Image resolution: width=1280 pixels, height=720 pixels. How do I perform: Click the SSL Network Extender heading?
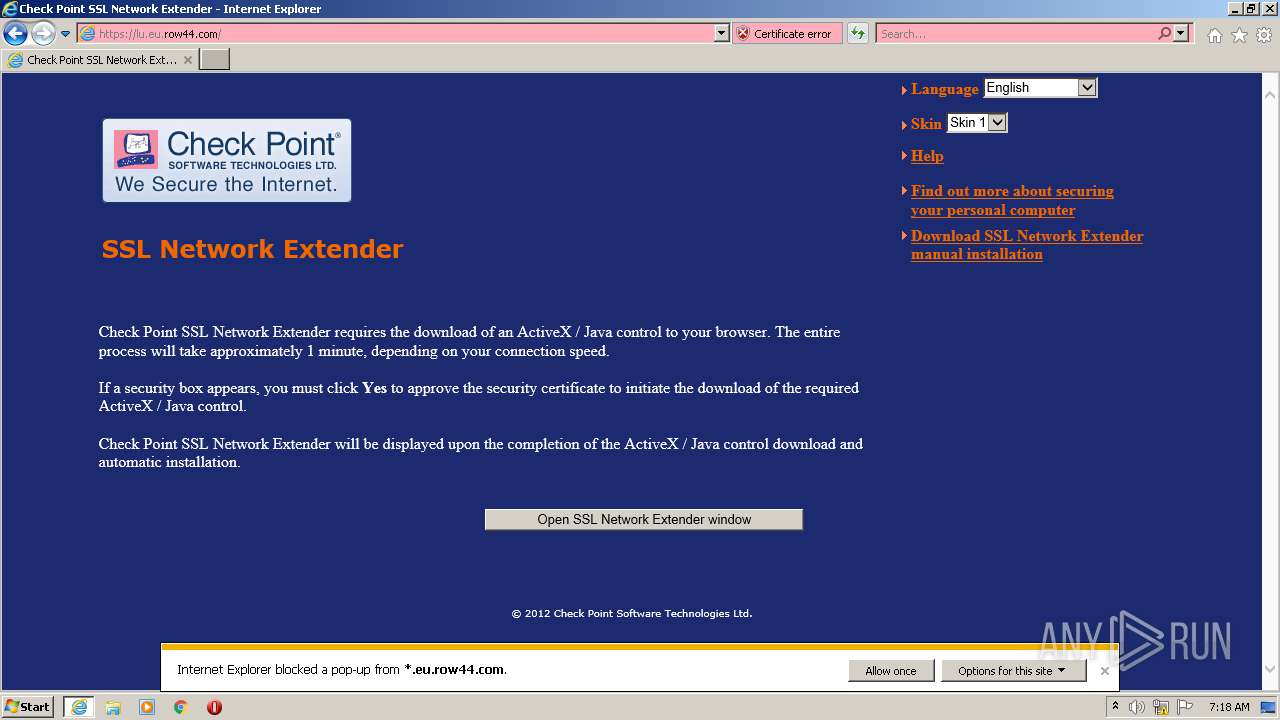(252, 249)
